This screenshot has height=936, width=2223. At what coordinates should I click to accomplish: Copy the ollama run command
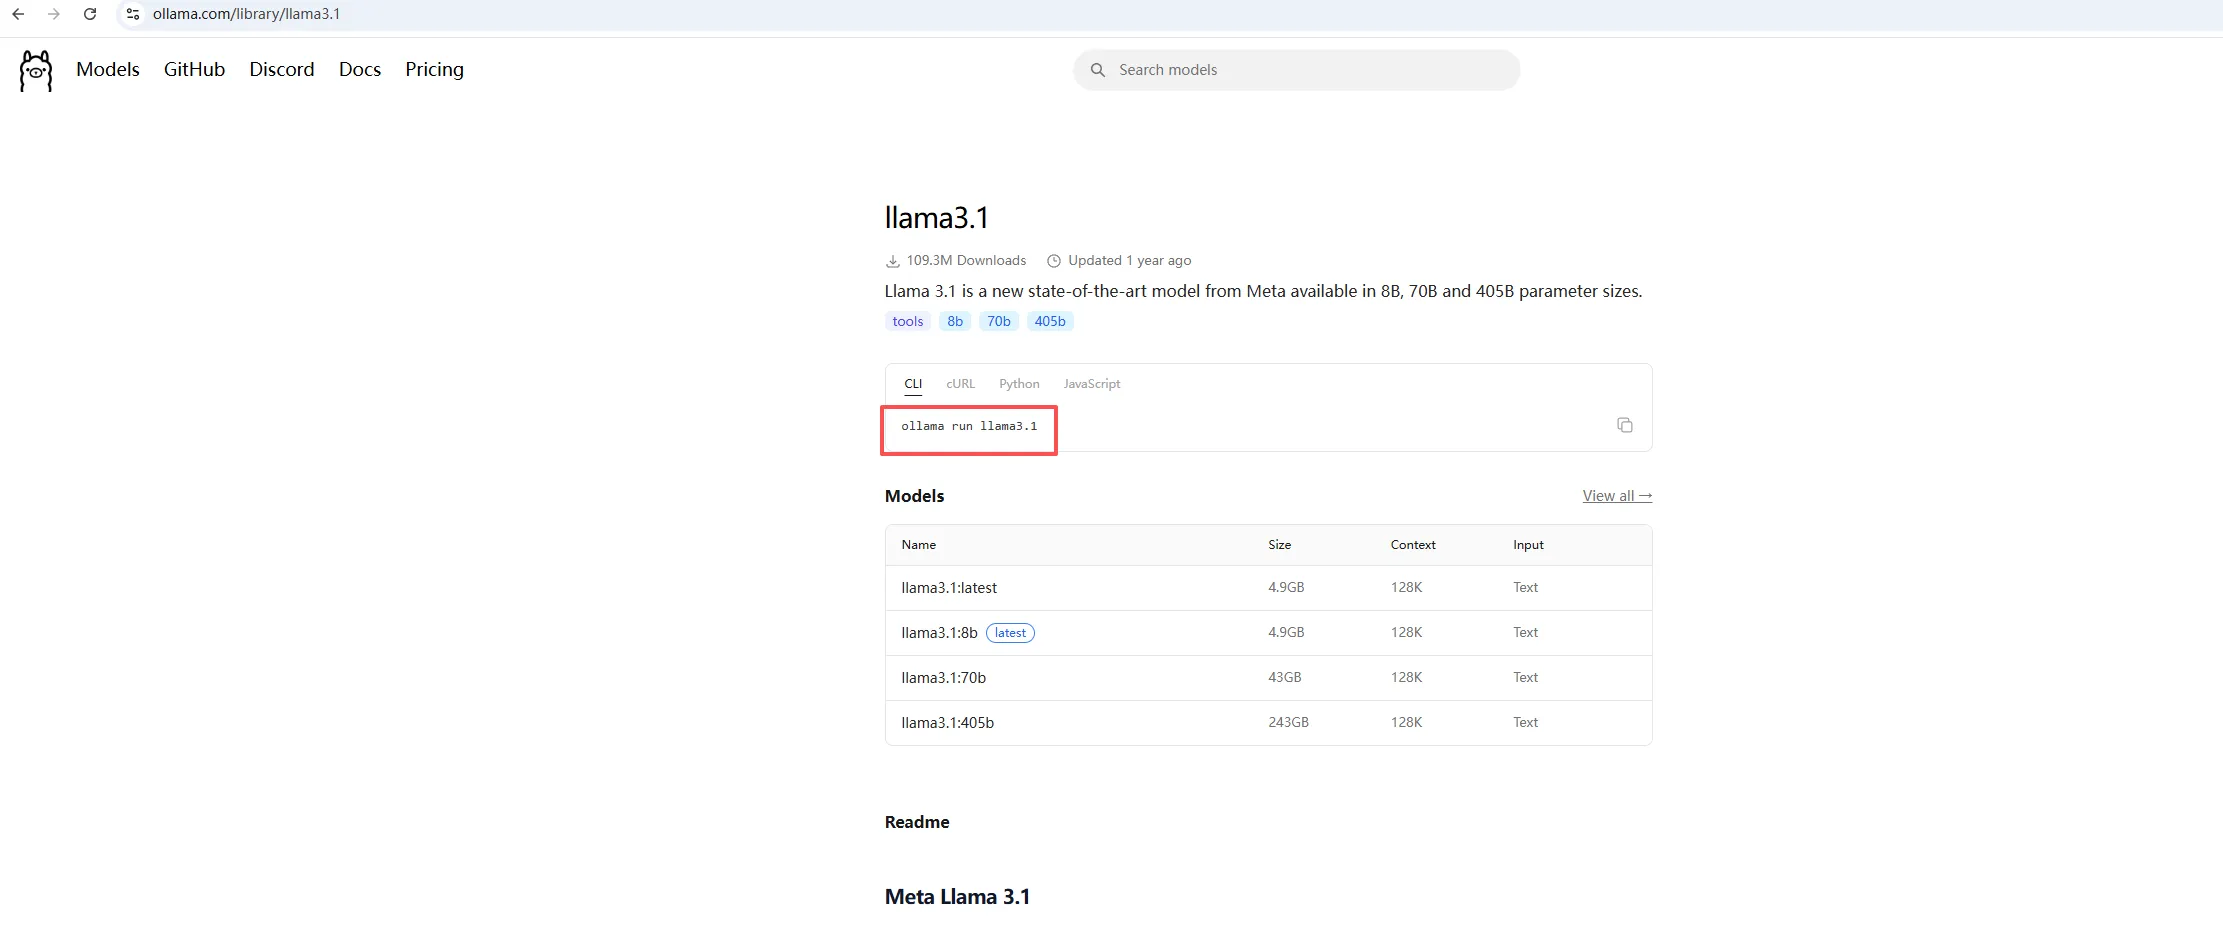(1625, 425)
